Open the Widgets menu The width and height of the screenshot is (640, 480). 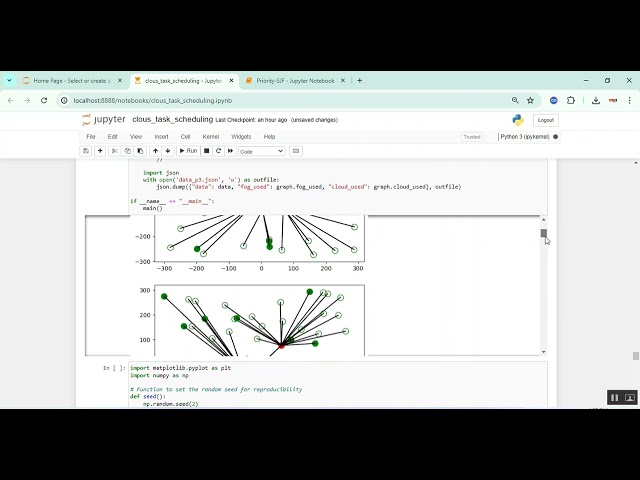click(x=241, y=137)
